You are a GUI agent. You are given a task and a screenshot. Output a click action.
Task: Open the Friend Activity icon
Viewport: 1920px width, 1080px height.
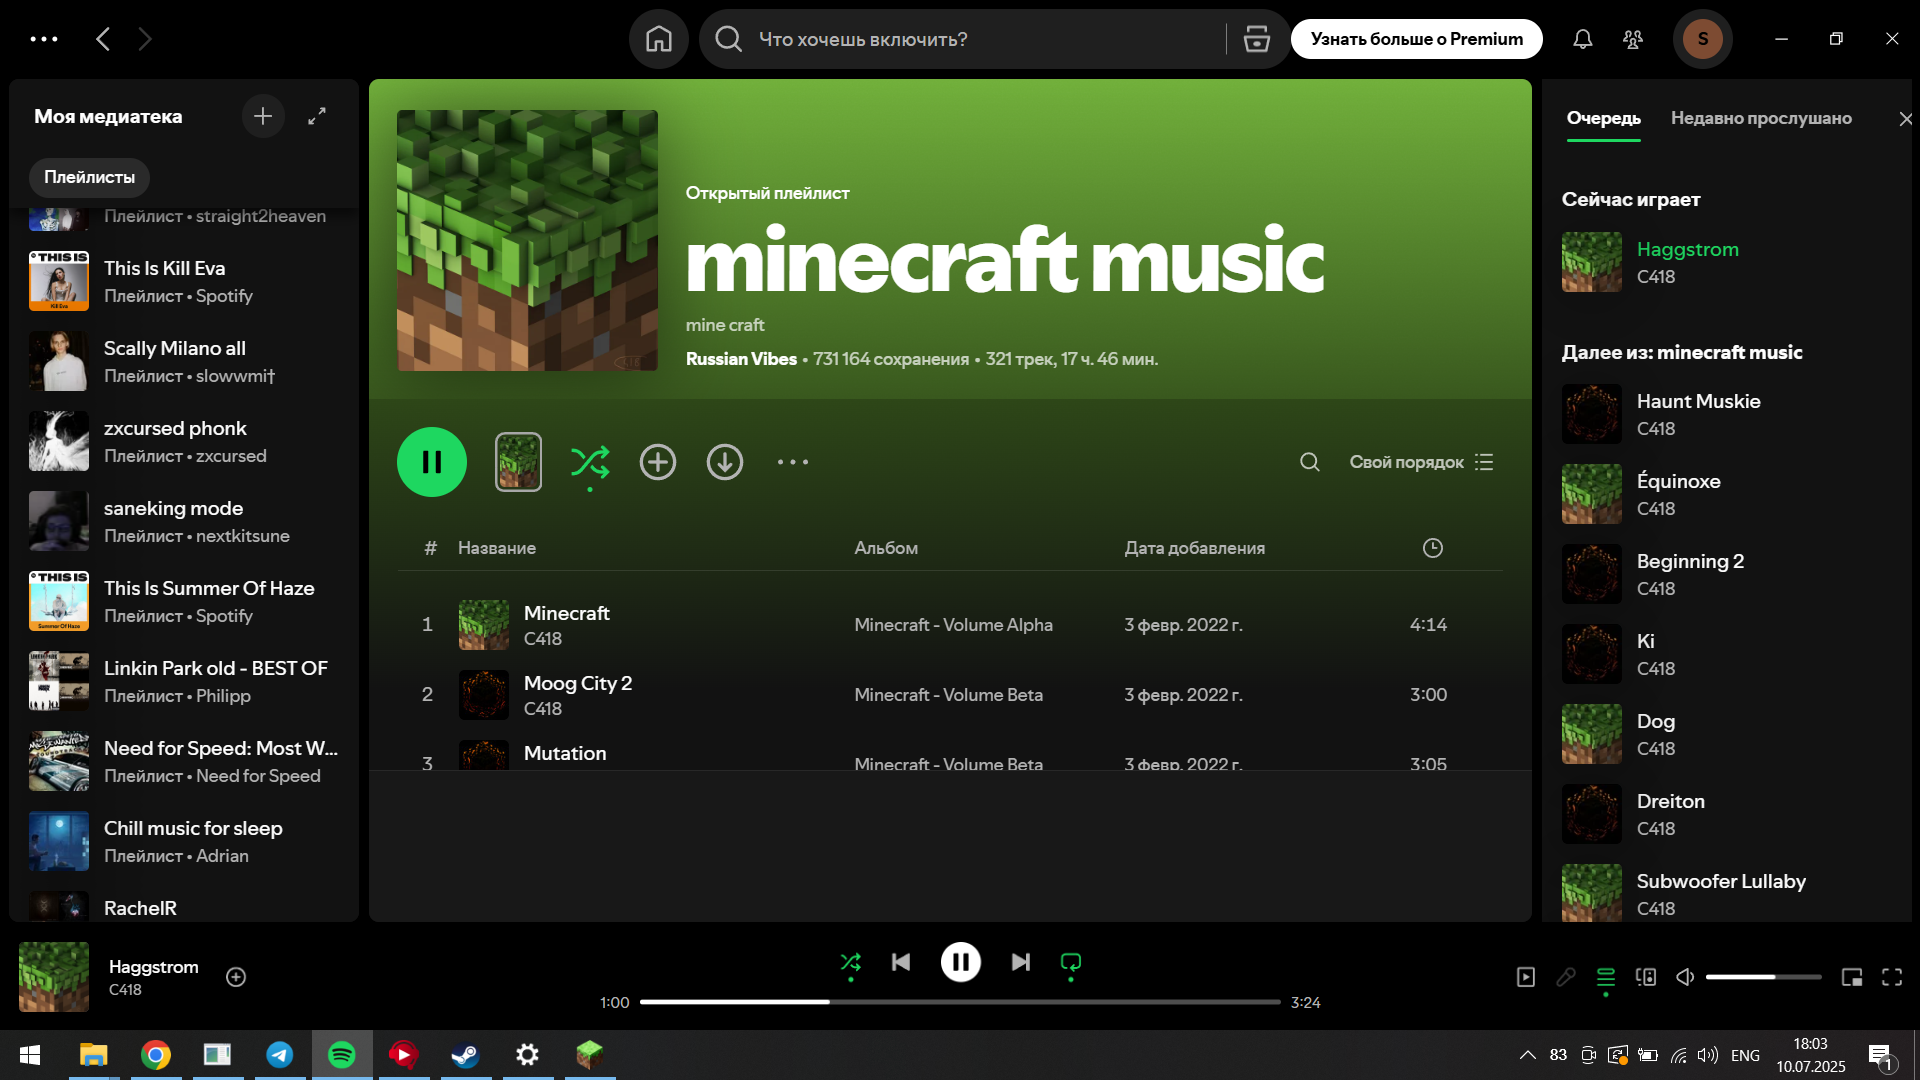point(1633,39)
